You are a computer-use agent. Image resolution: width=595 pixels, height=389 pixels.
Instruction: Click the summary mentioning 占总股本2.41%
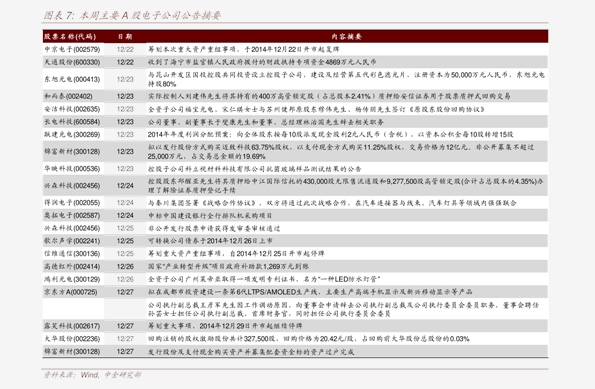point(329,96)
